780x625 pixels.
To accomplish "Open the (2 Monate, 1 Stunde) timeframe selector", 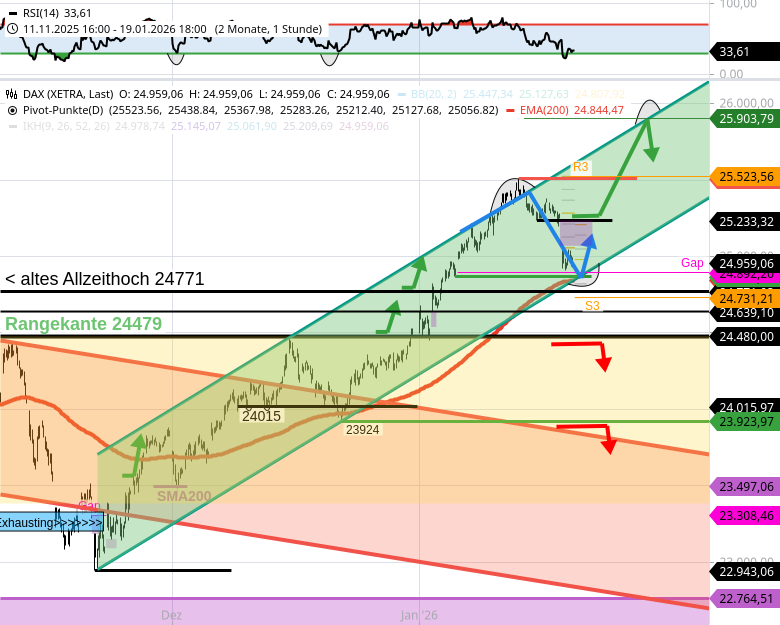I will (268, 29).
